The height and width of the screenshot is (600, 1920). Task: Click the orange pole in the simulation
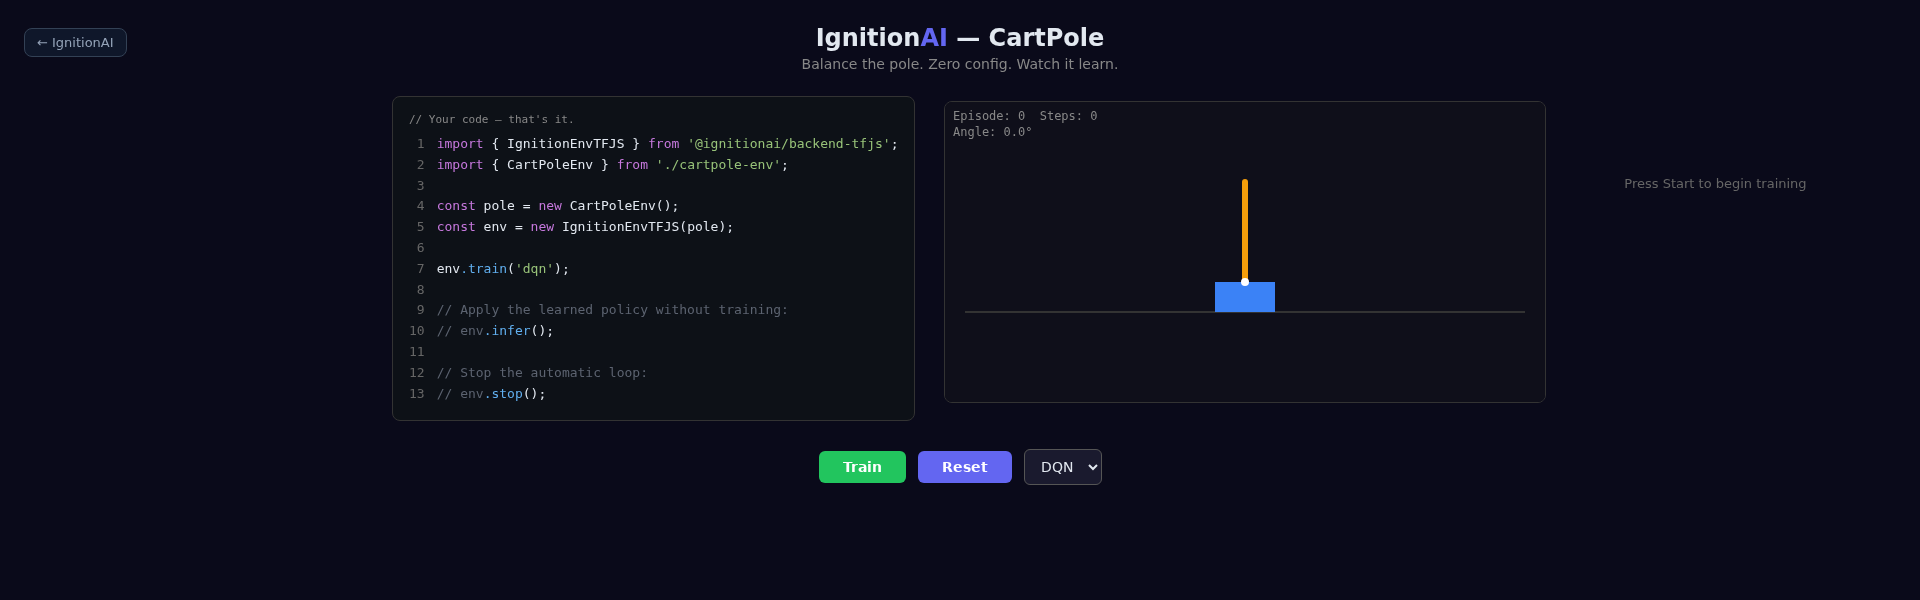coord(1245,229)
